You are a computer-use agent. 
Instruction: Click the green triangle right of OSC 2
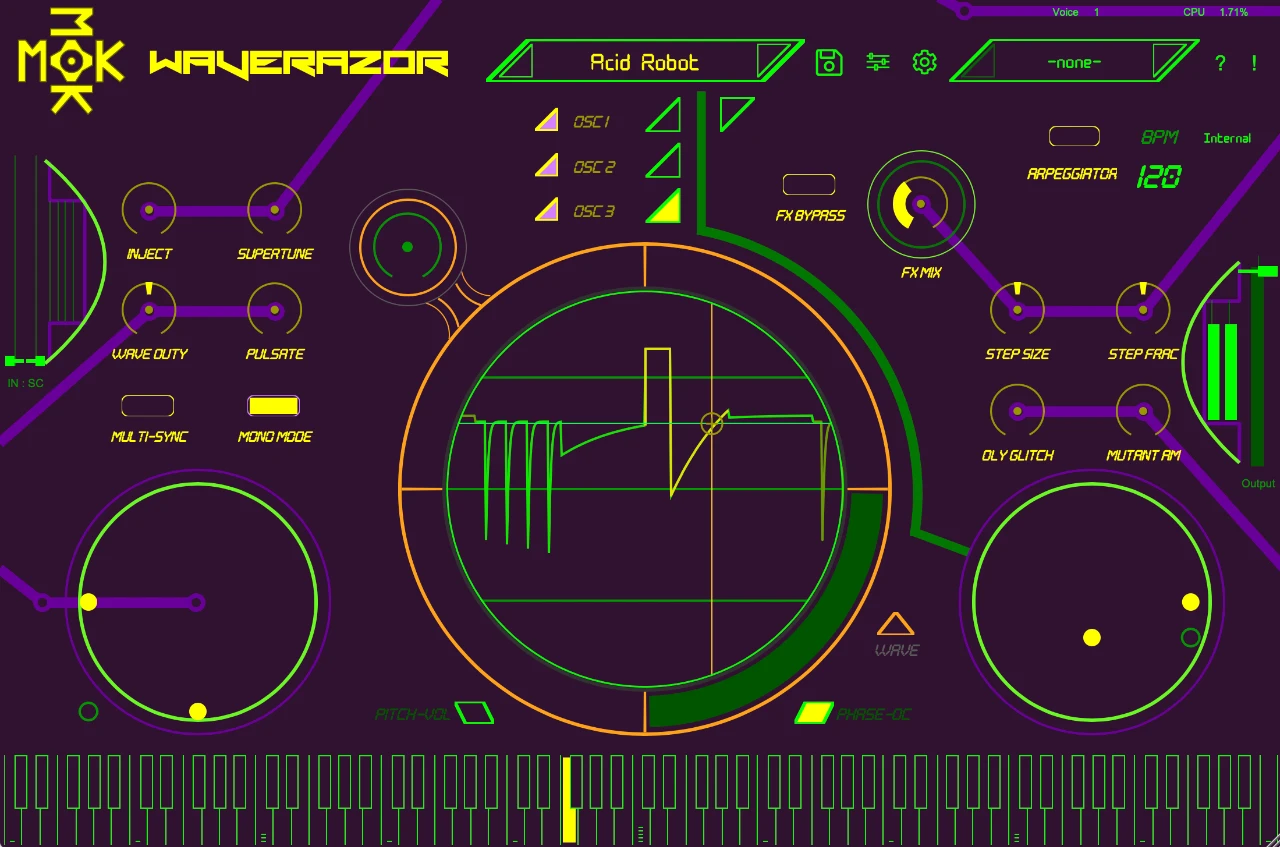[x=666, y=161]
